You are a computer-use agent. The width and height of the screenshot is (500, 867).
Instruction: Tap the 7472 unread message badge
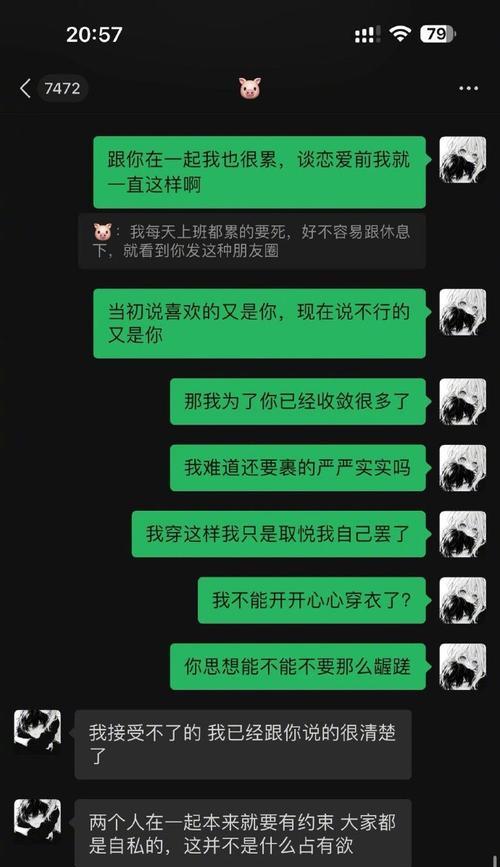pyautogui.click(x=62, y=88)
